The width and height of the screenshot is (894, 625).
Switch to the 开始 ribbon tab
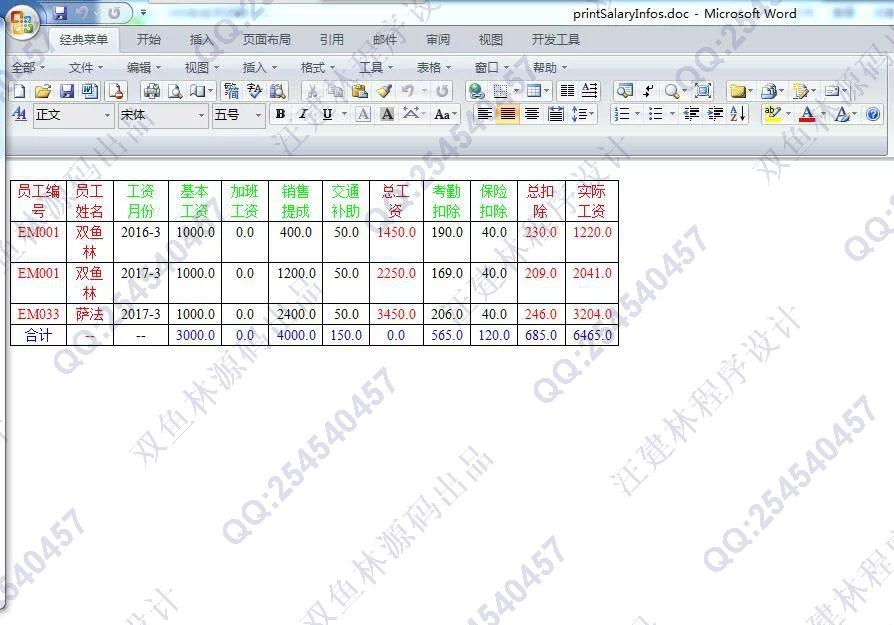point(149,39)
